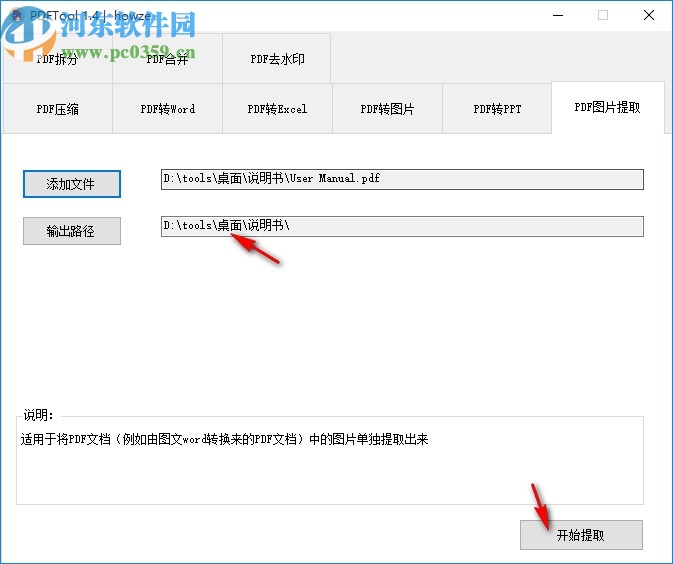Click the 输出路径 button
673x564 pixels.
point(72,231)
